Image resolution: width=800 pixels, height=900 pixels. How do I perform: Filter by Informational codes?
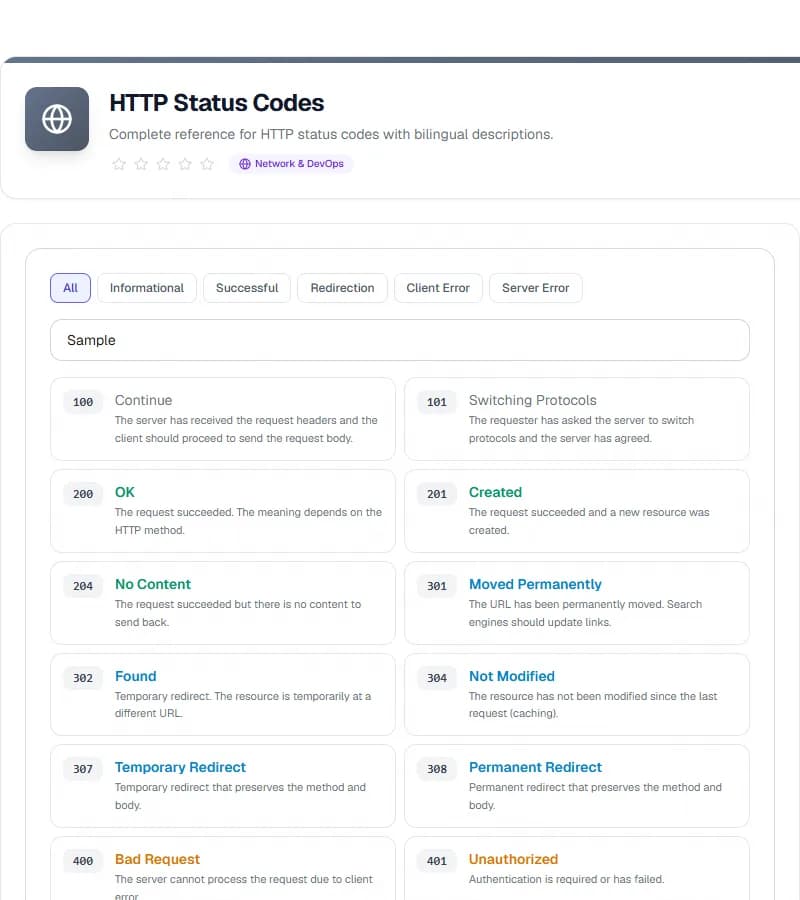point(147,288)
